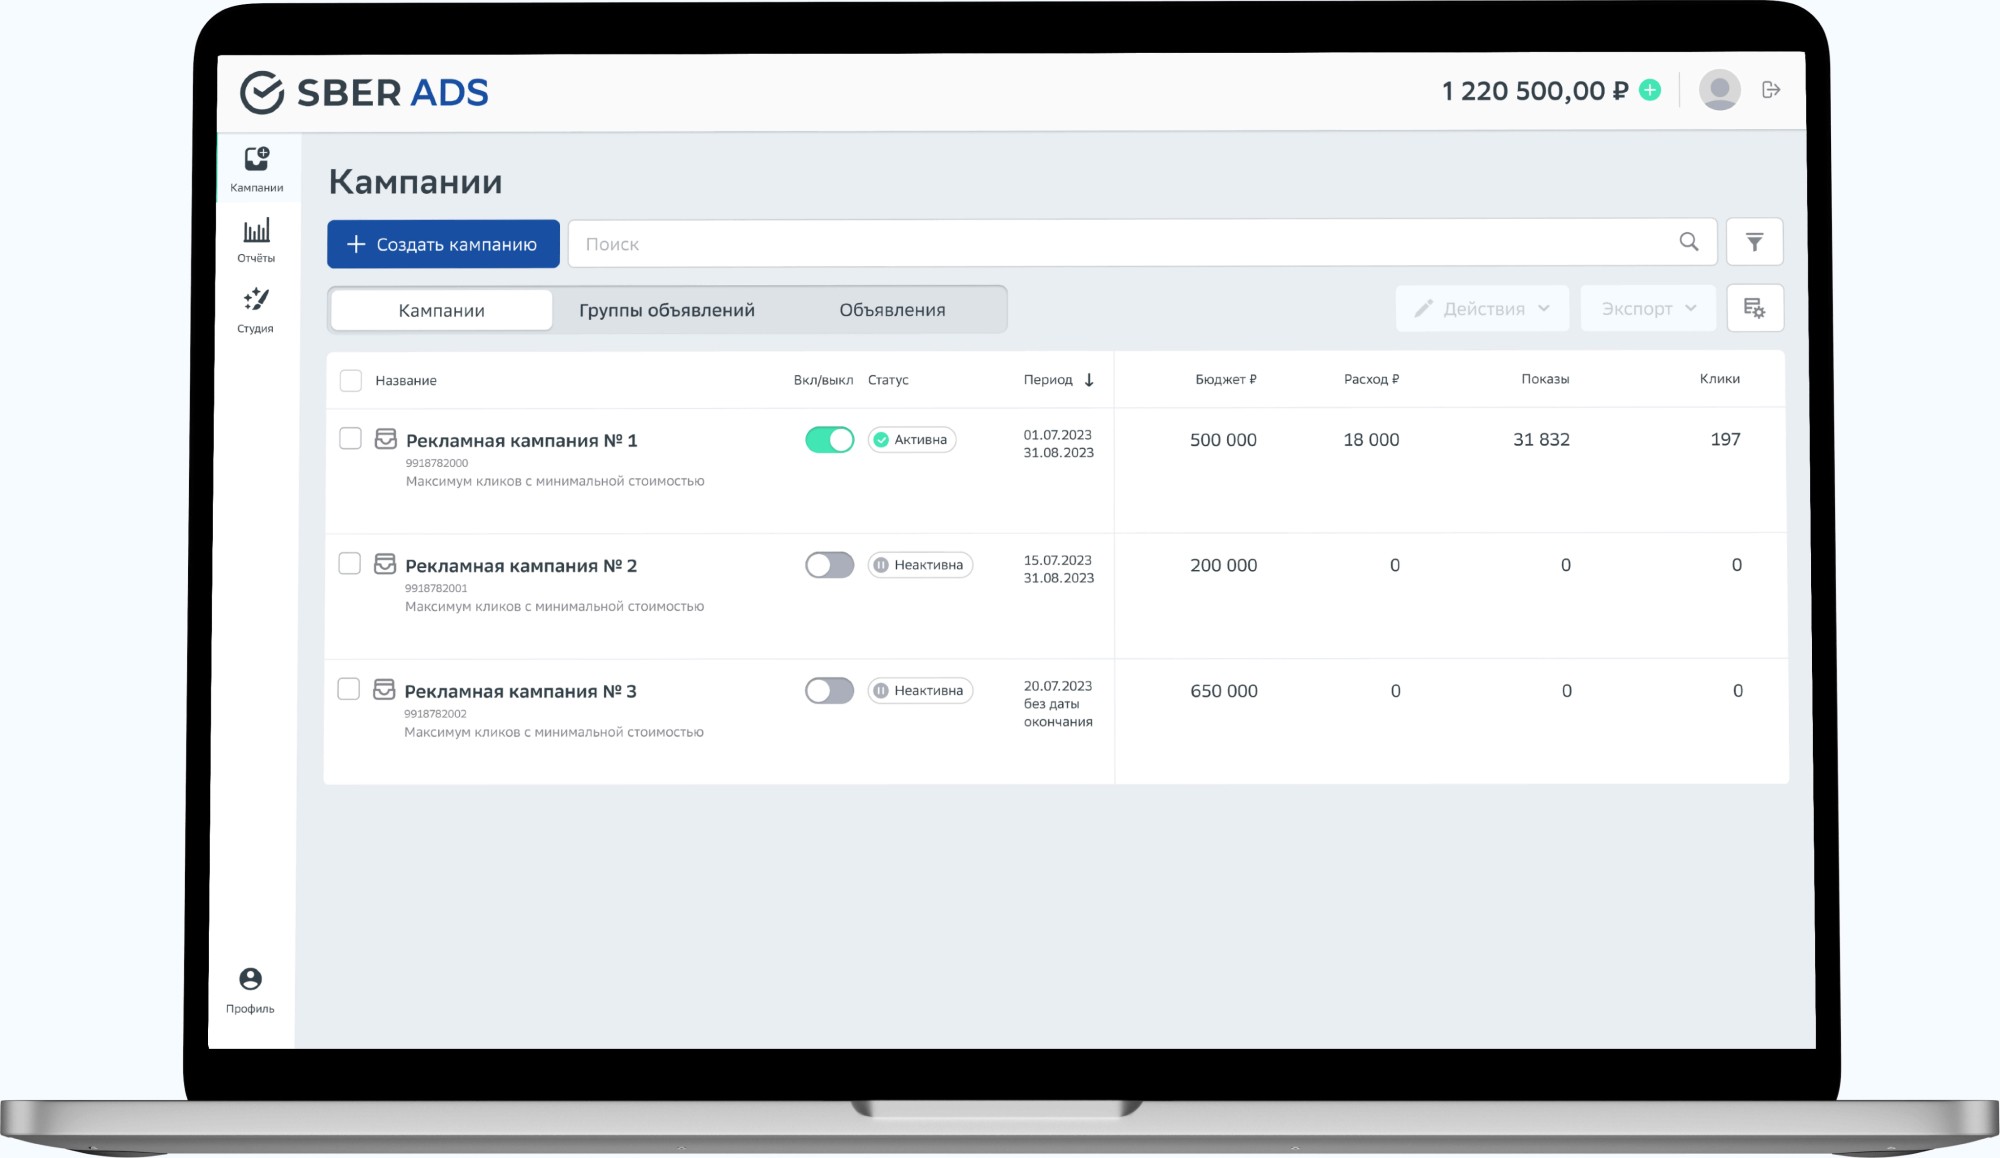Expand the Экспорт dropdown

1648,308
